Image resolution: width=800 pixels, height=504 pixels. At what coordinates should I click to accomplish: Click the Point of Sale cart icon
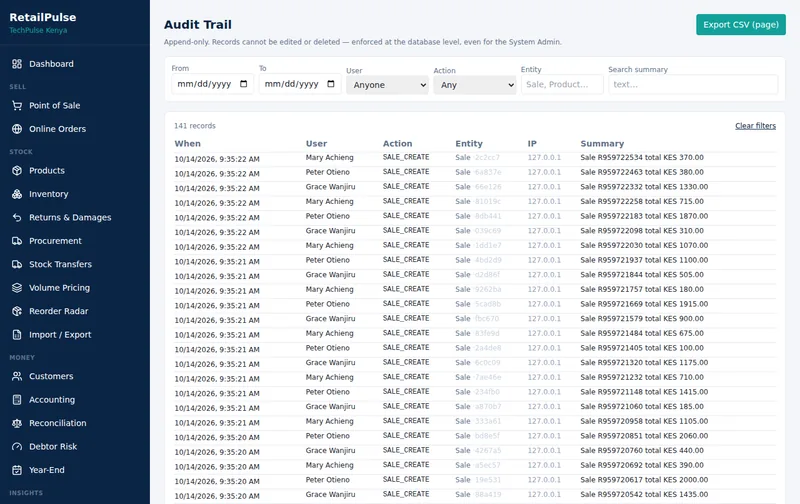(x=17, y=106)
